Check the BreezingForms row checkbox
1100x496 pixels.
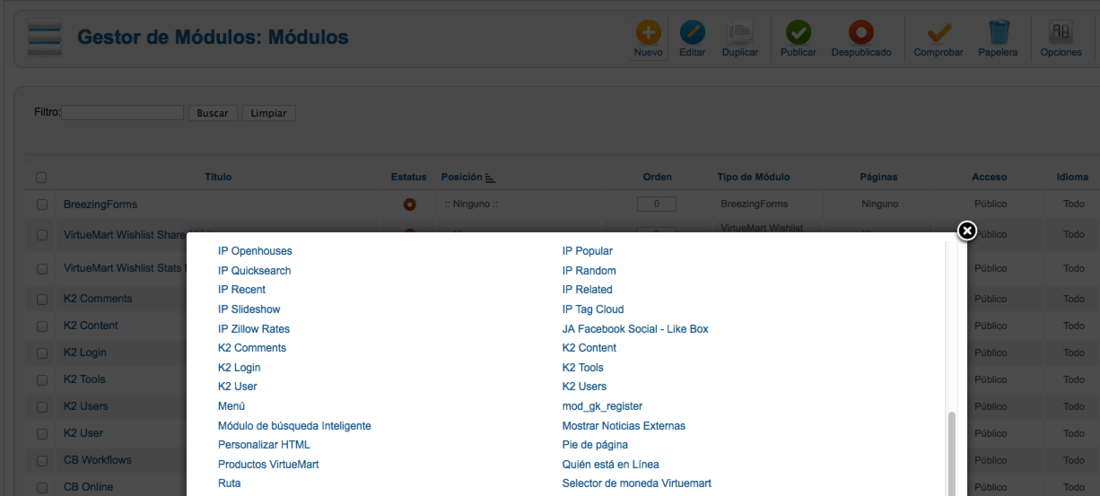pos(42,205)
